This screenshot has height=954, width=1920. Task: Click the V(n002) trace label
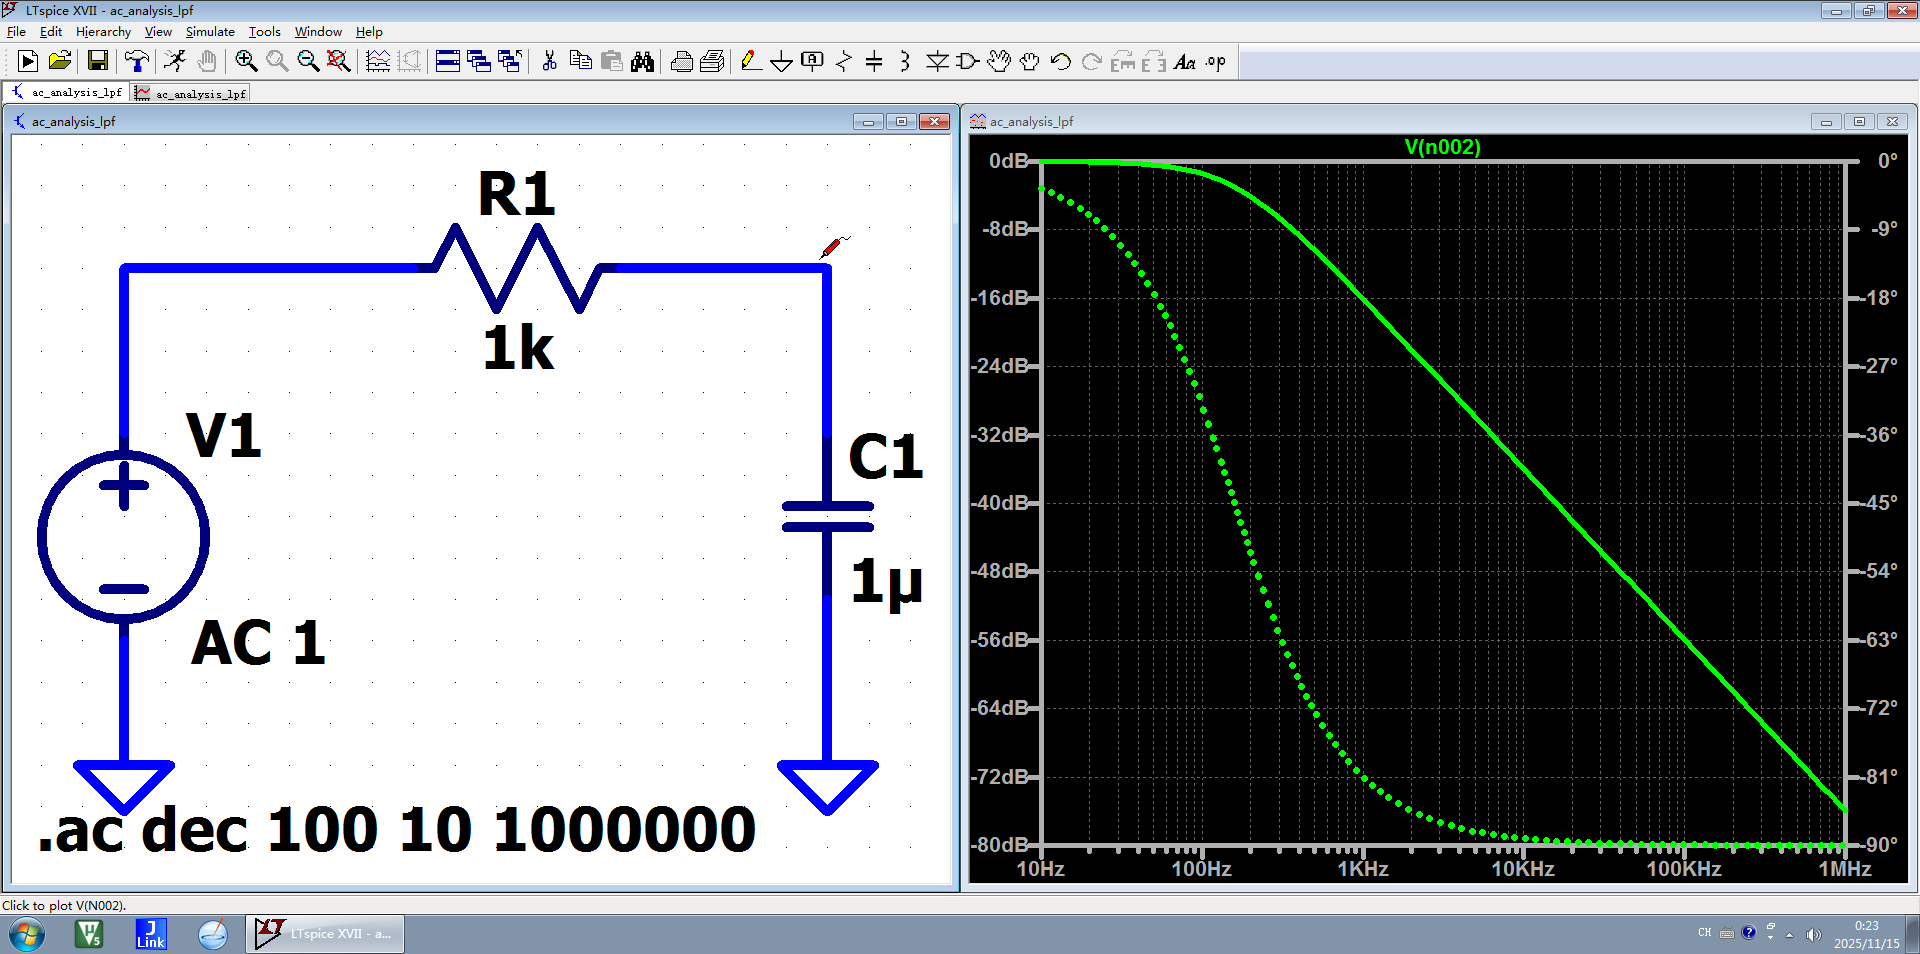(x=1442, y=147)
